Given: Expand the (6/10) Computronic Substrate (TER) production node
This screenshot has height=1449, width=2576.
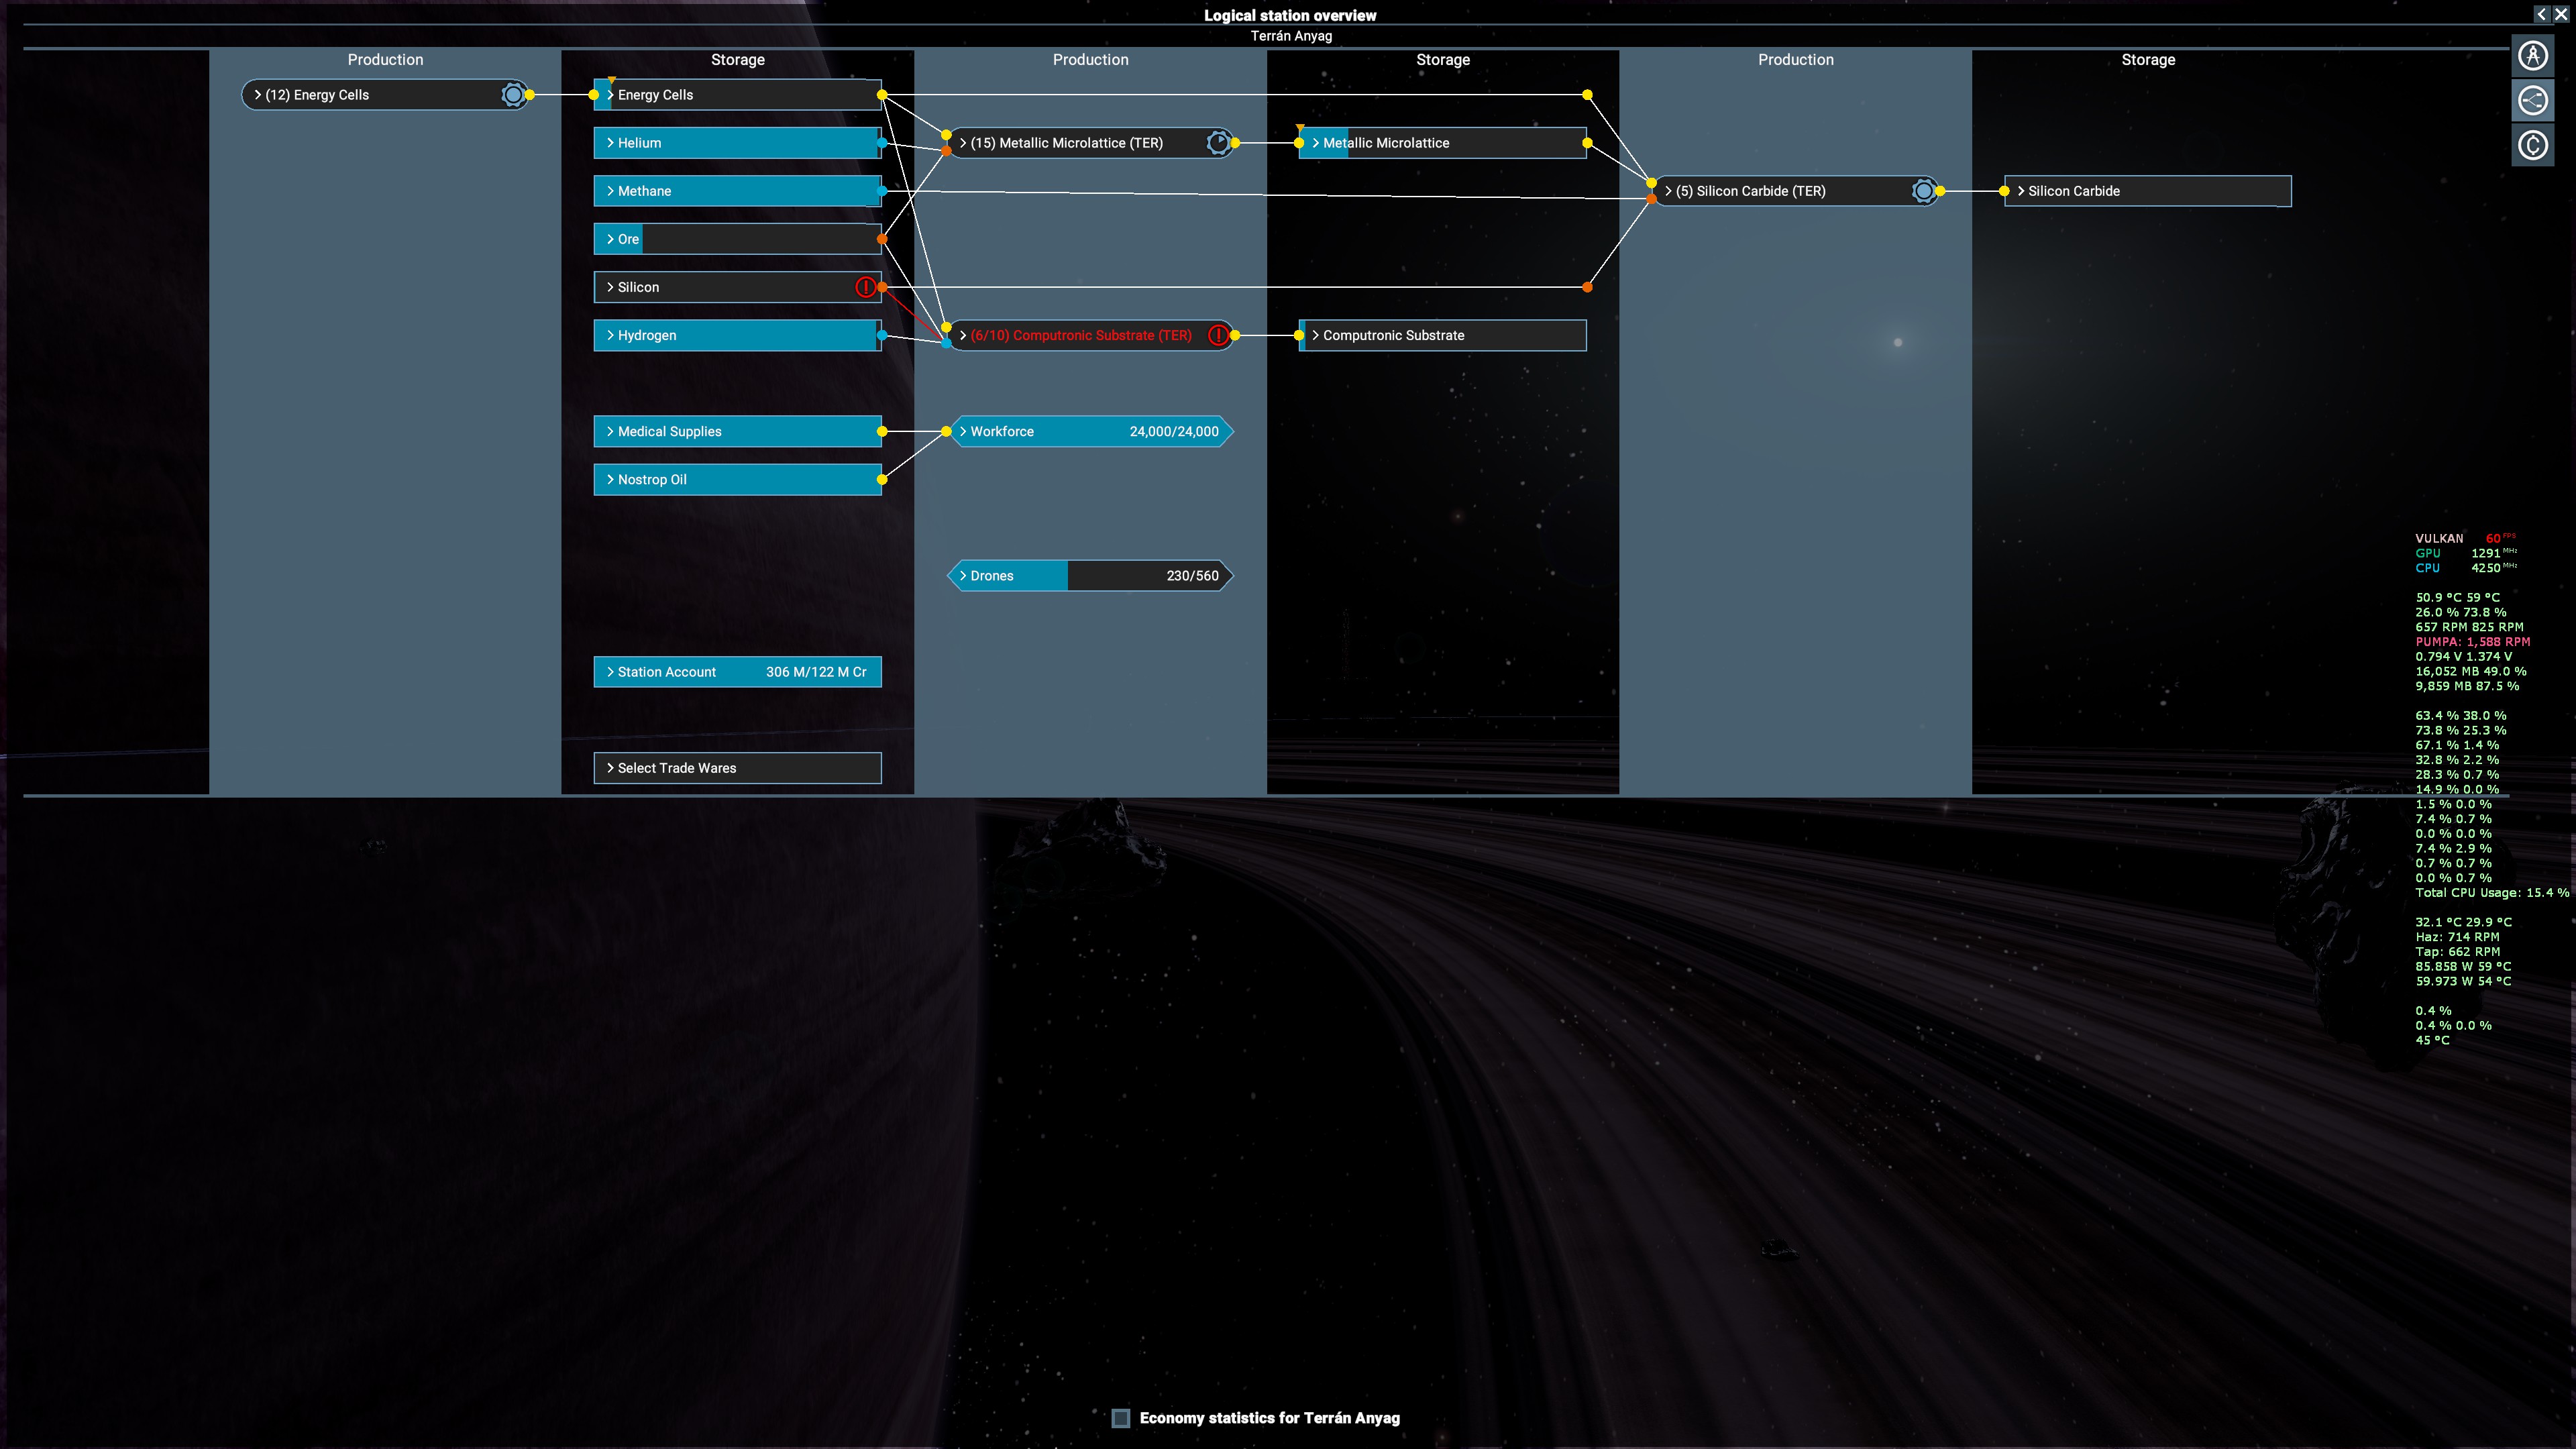Looking at the screenshot, I should [1090, 335].
